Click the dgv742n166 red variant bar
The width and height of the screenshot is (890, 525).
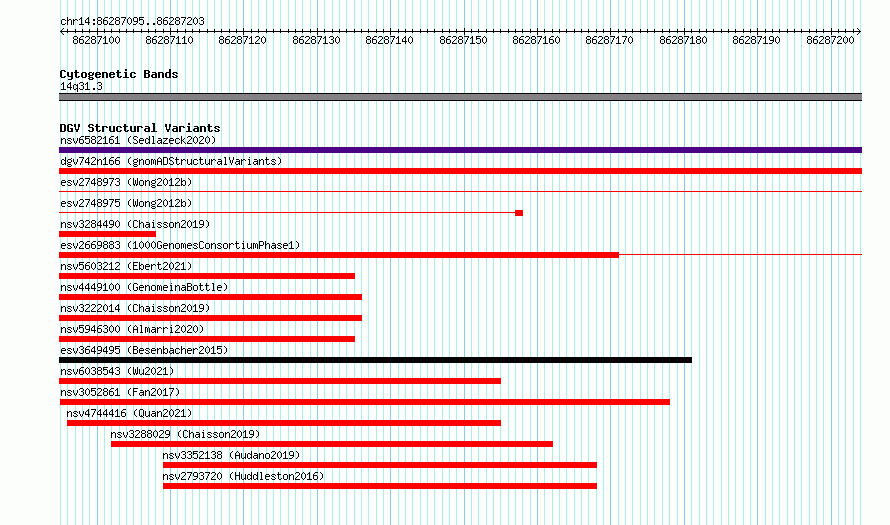click(460, 171)
